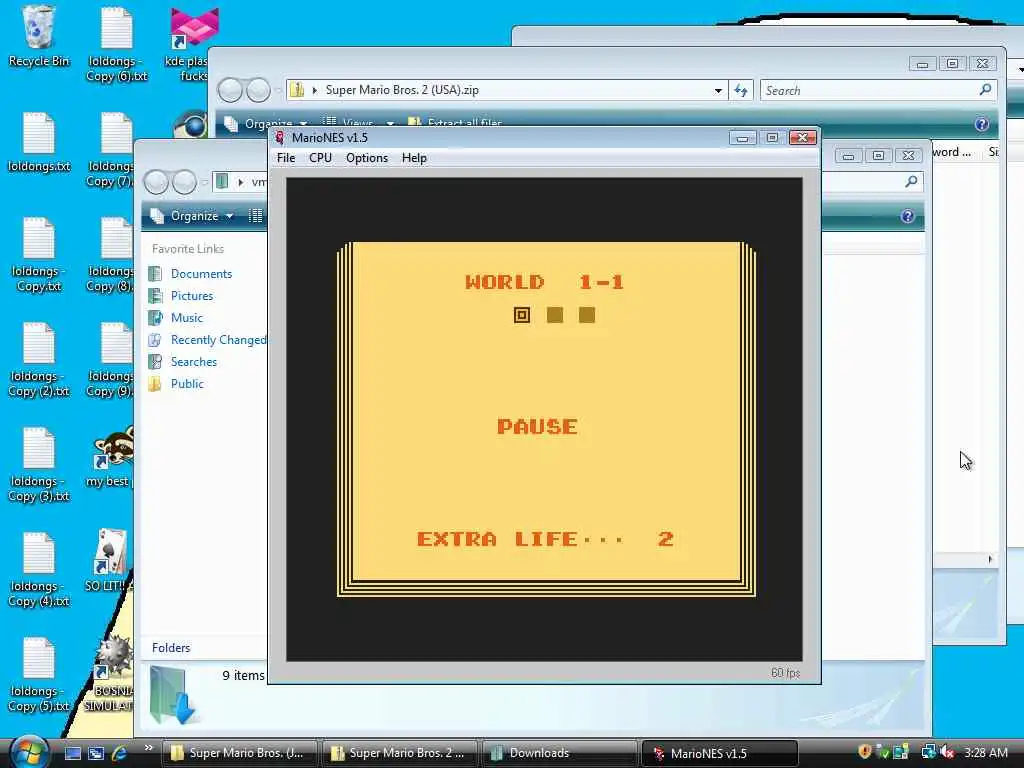Open Organize dropdown in front Explorer window

click(x=193, y=216)
